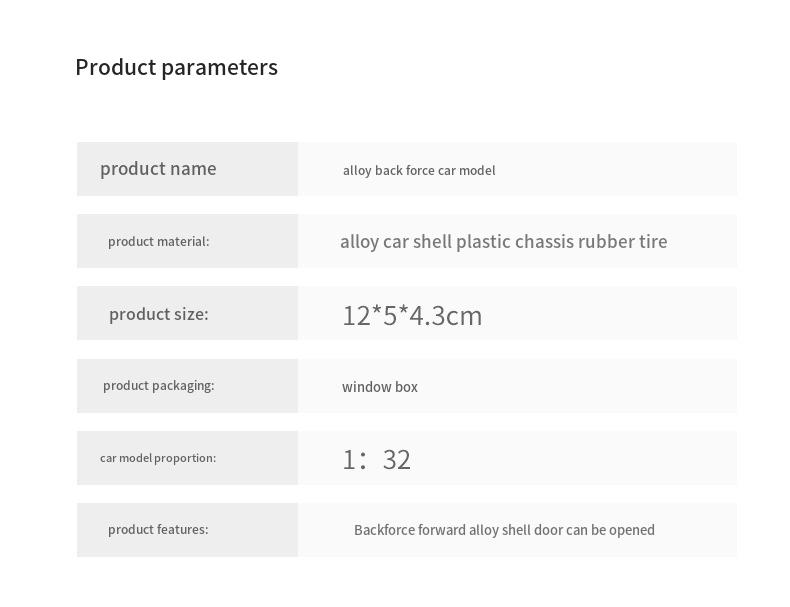Select the 1:32 proportion value
790x607 pixels.
[x=376, y=459]
